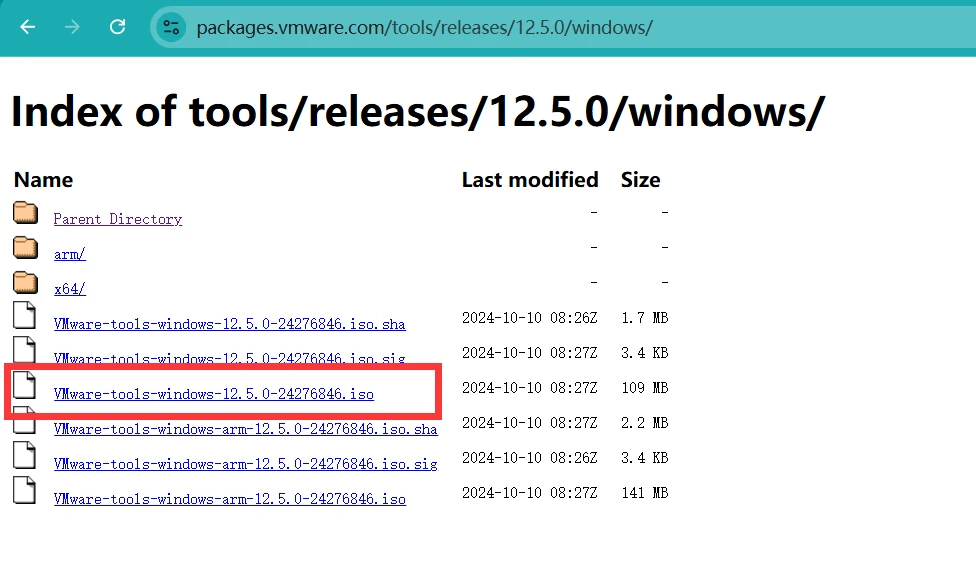This screenshot has height=574, width=976.
Task: Click file icon beside VMware-tools-windows-12.5.0-24276846.iso
Action: 24,385
